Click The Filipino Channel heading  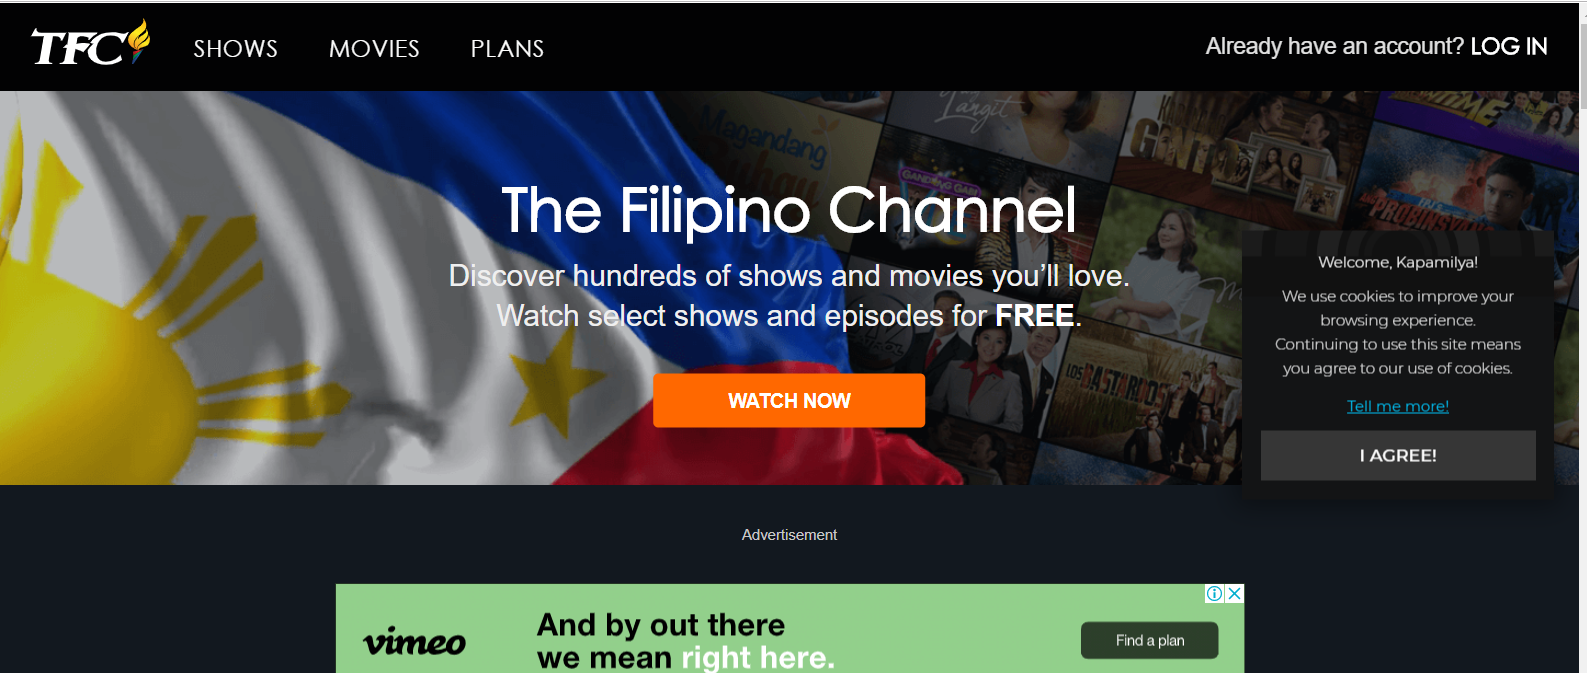(x=789, y=210)
